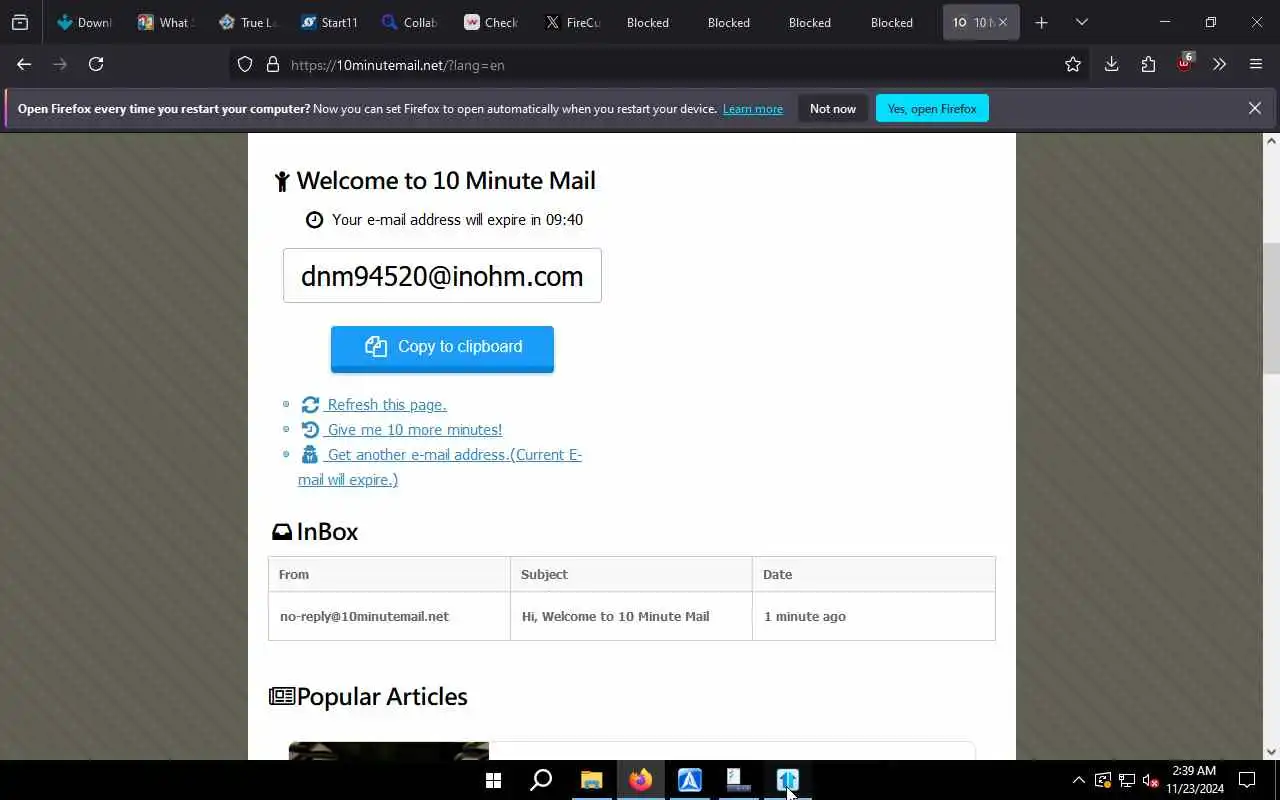Image resolution: width=1280 pixels, height=800 pixels.
Task: Dismiss the open Firefox notification bar
Action: [1254, 108]
